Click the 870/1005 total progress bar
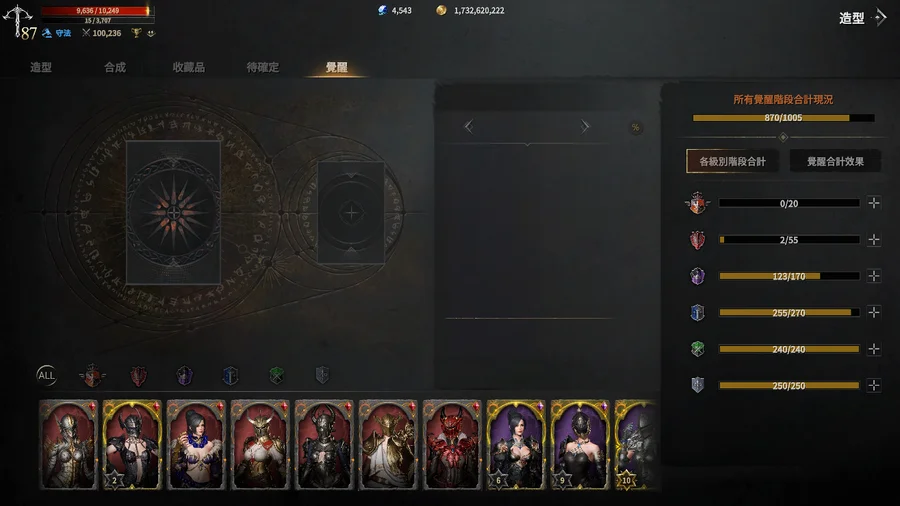Viewport: 900px width, 506px height. [x=783, y=118]
